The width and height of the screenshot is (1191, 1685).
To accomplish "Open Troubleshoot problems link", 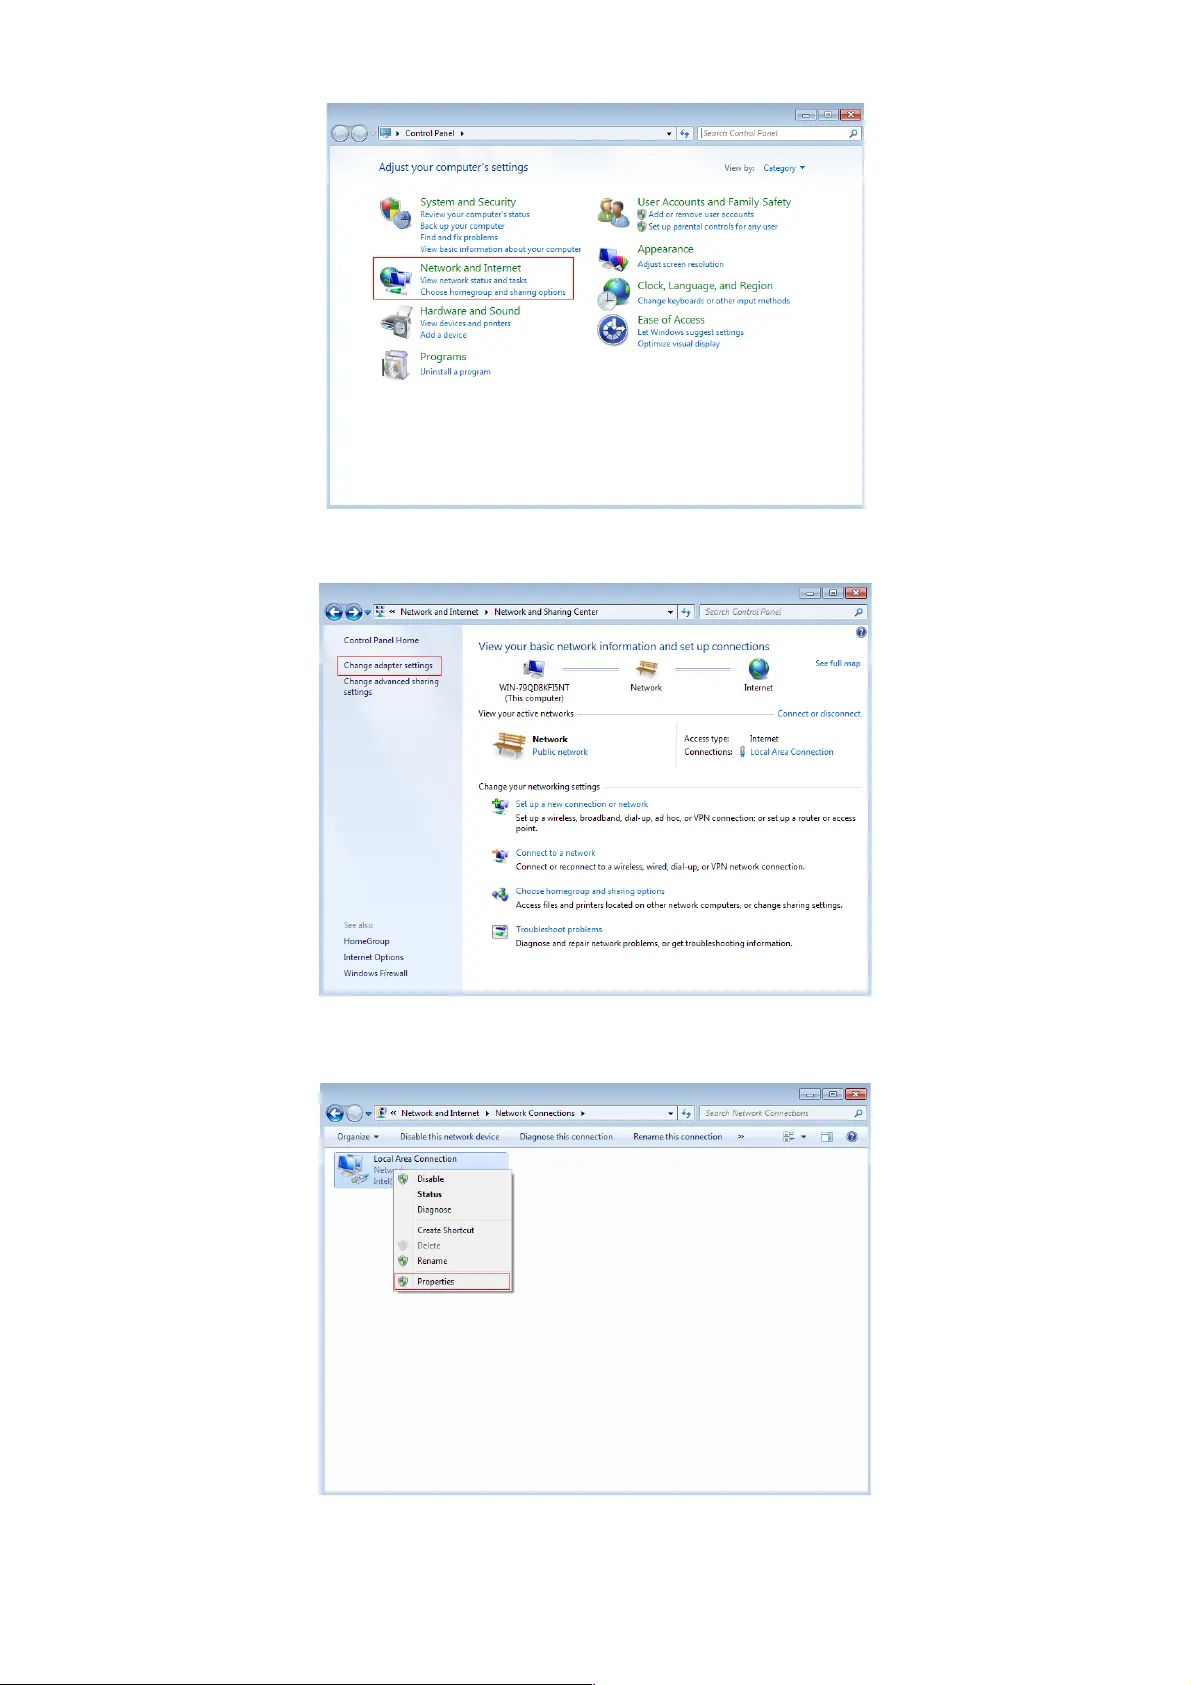I will (x=559, y=929).
